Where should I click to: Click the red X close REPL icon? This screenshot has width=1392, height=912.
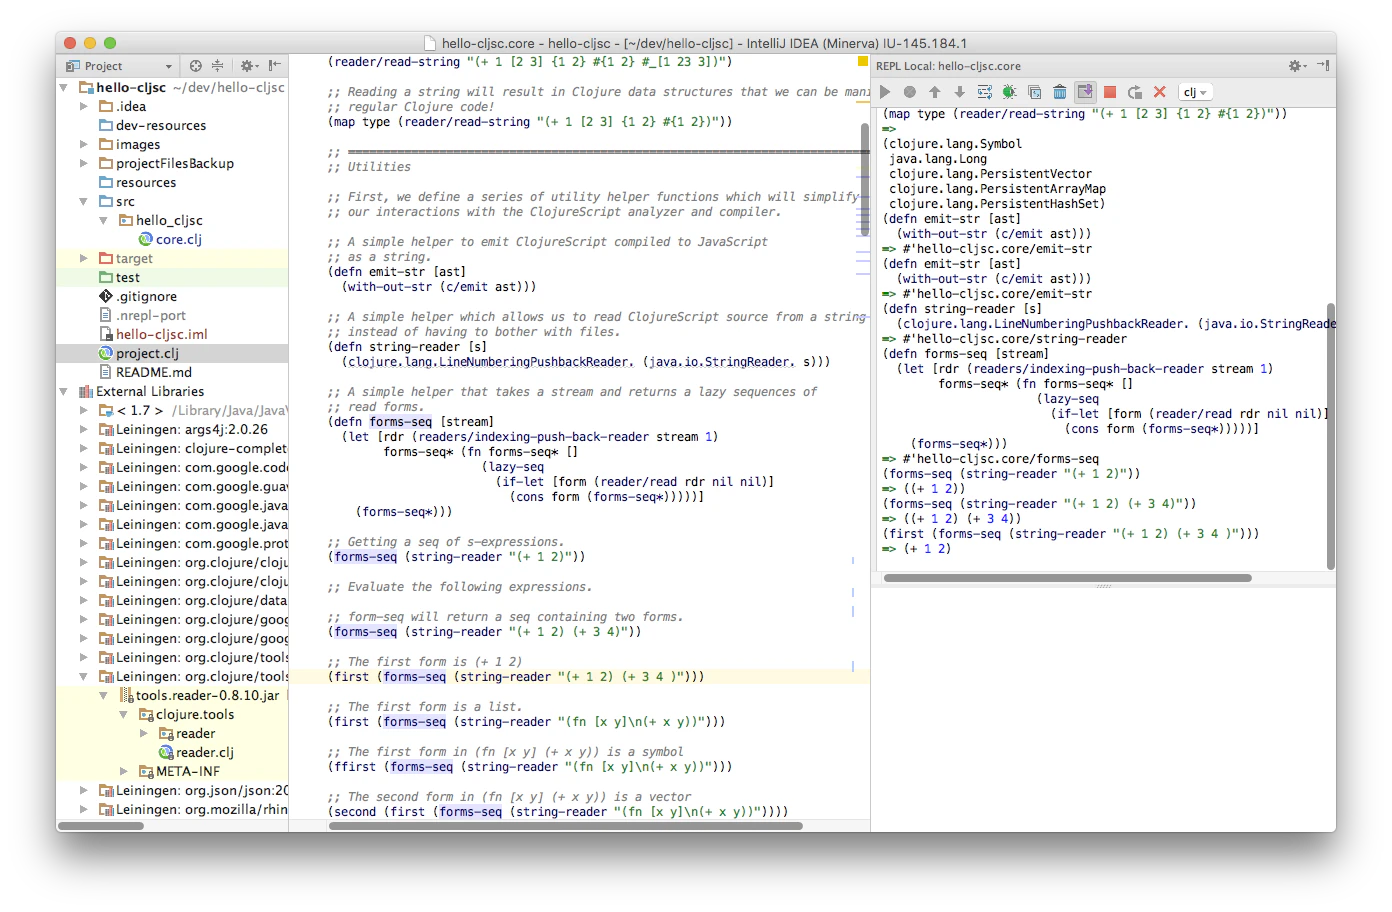1160,92
